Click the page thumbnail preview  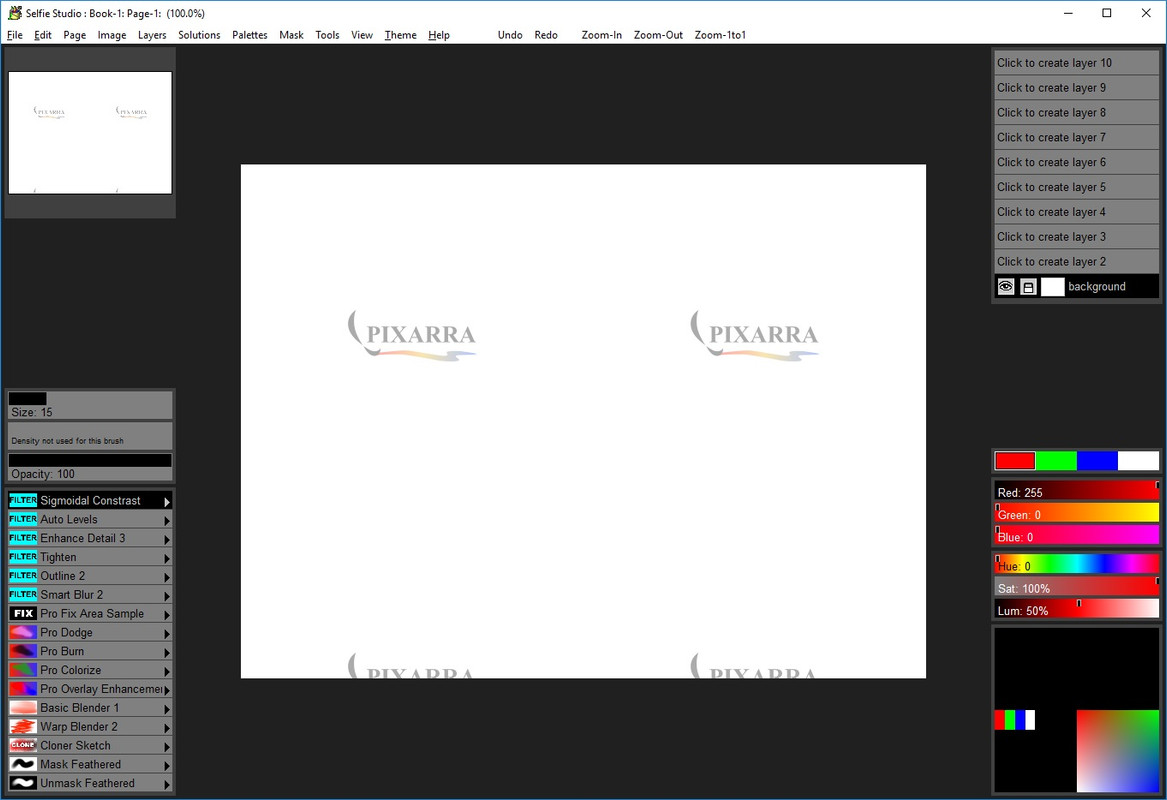click(x=90, y=132)
